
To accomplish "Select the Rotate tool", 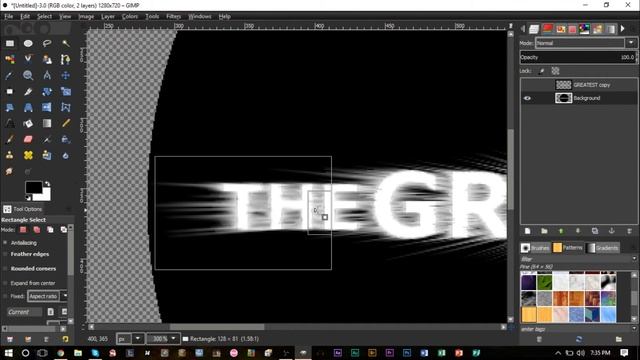I will tap(47, 91).
